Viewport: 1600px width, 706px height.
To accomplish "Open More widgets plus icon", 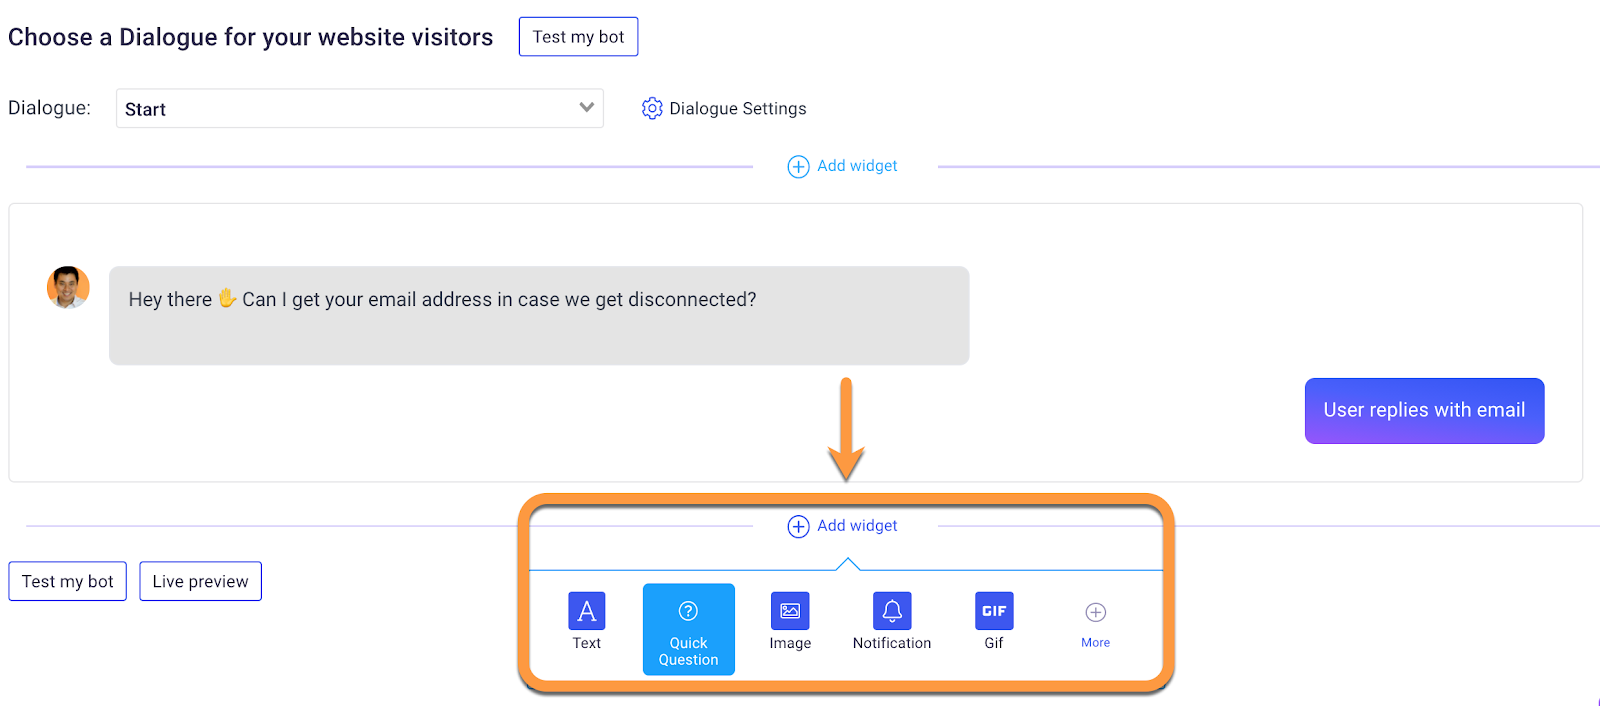I will tap(1096, 612).
